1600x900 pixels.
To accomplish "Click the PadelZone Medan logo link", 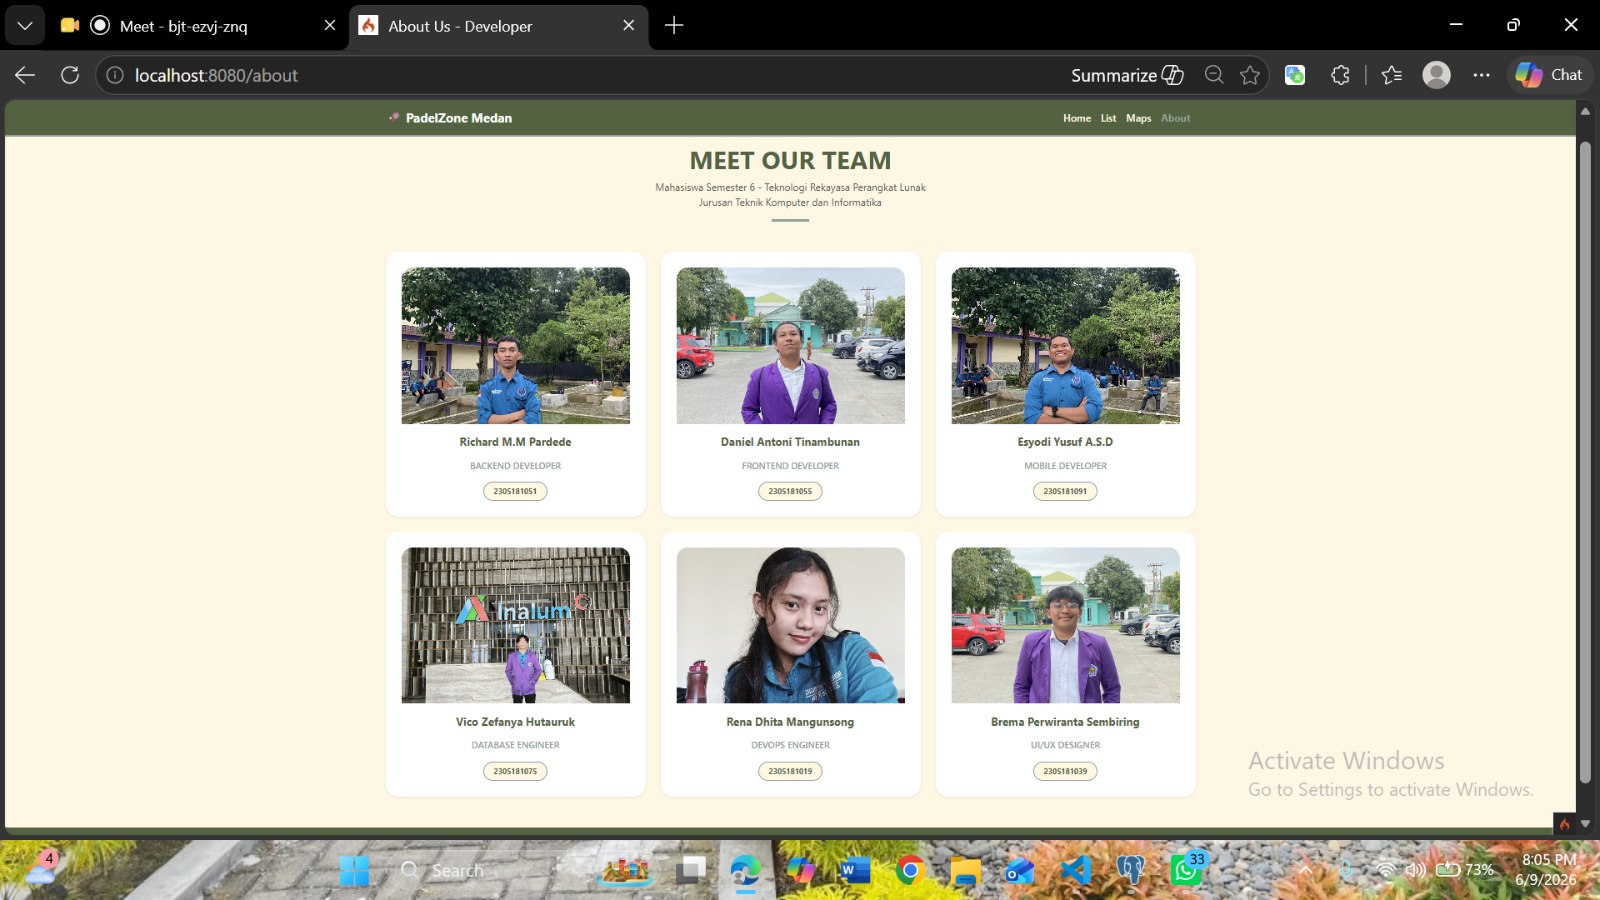I will click(450, 118).
